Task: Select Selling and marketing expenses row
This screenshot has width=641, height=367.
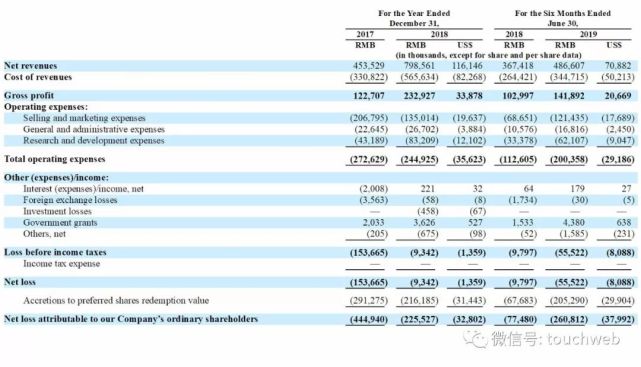Action: click(x=320, y=118)
